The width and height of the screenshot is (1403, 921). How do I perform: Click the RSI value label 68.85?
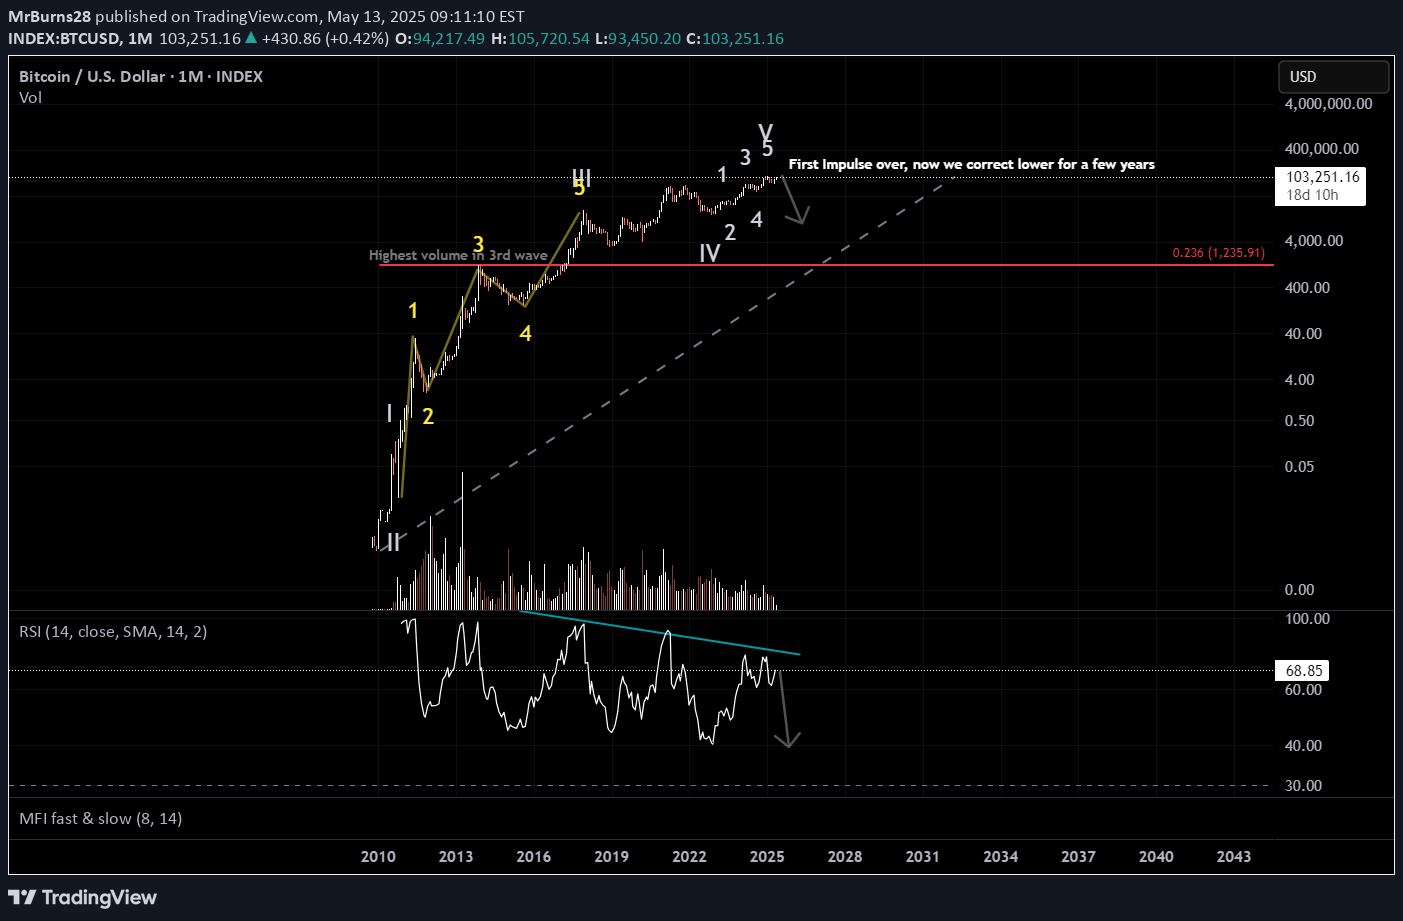click(1303, 671)
